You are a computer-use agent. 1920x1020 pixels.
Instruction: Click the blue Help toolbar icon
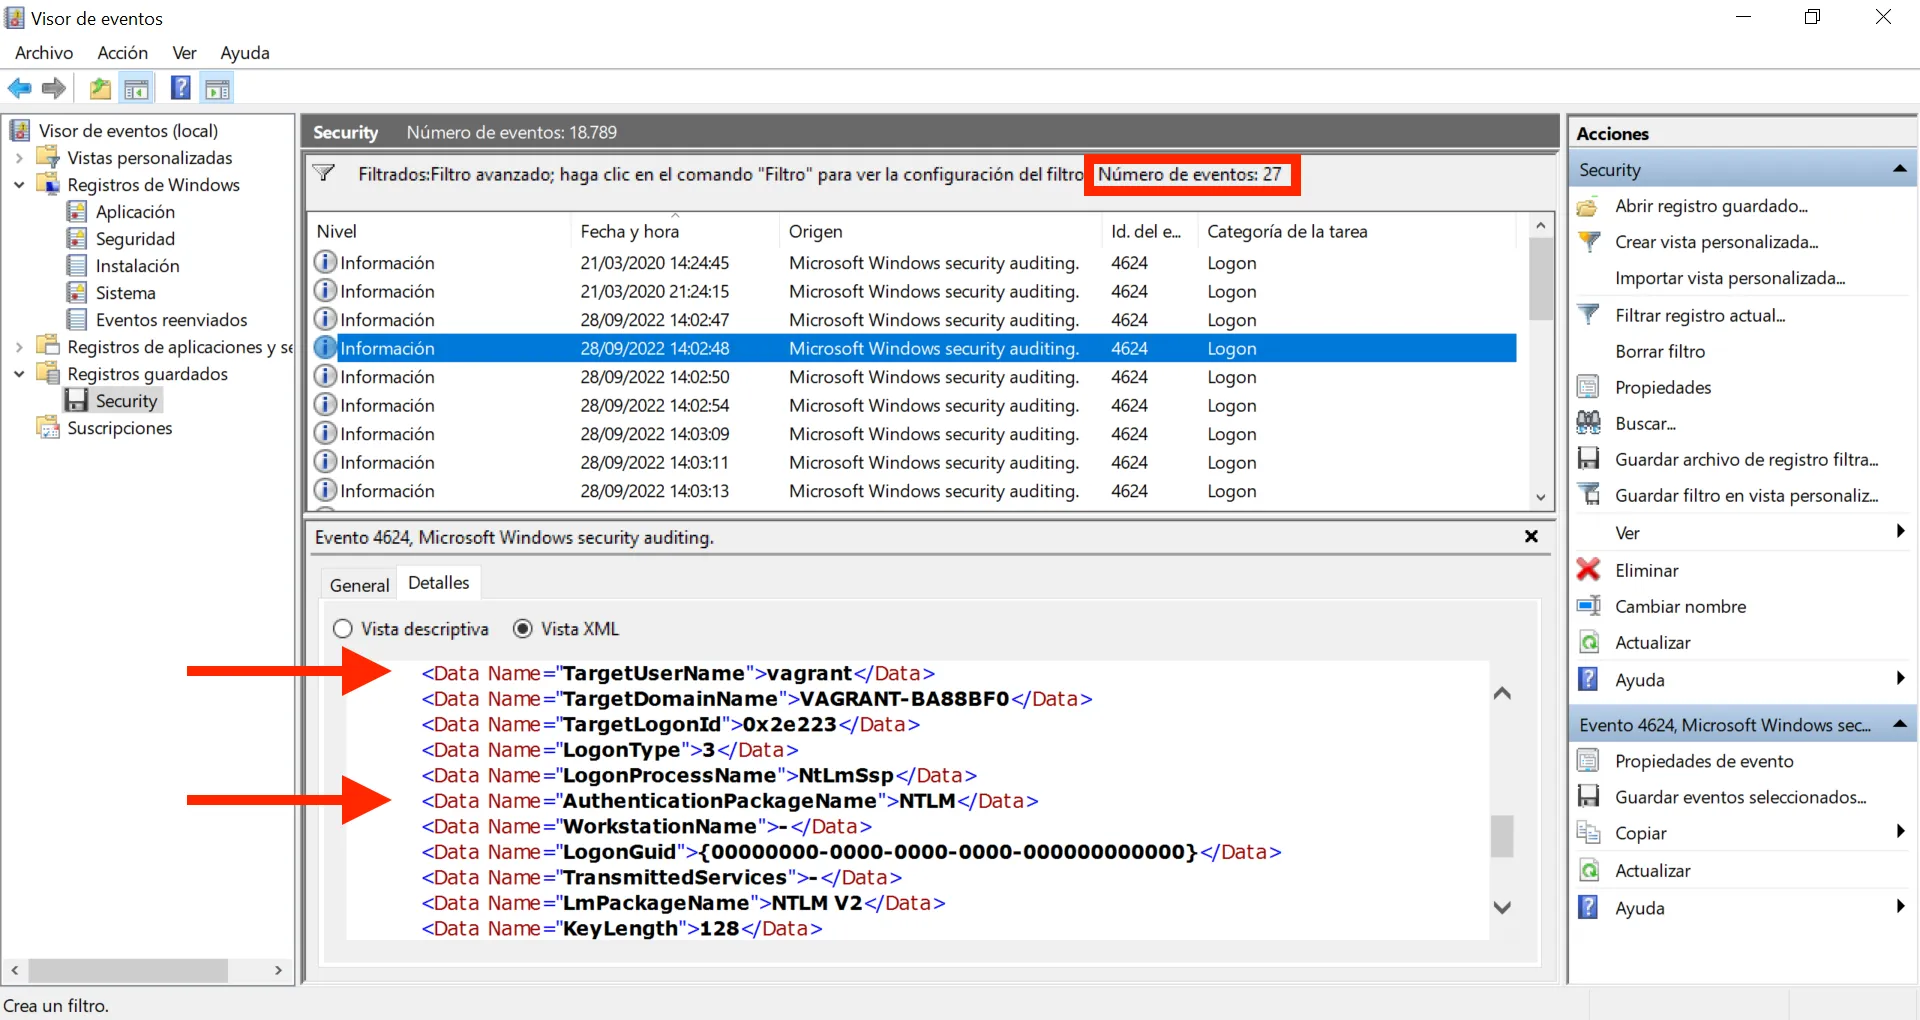coord(180,88)
